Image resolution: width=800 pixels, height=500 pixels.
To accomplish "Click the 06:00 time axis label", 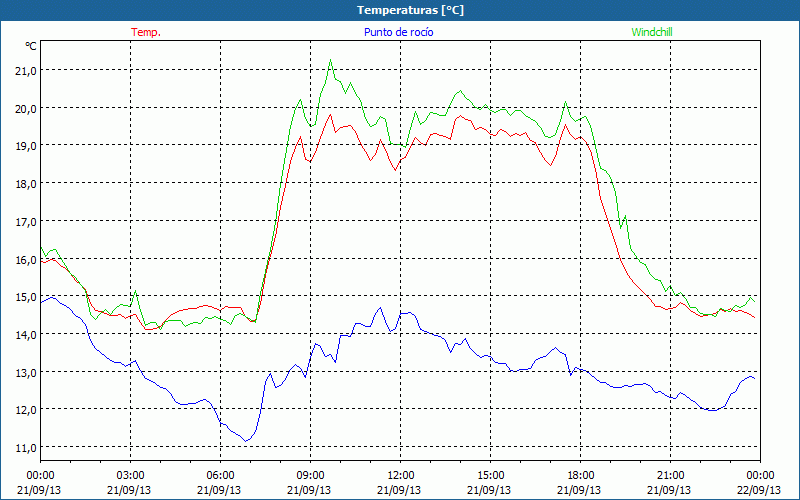I will click(x=220, y=476).
